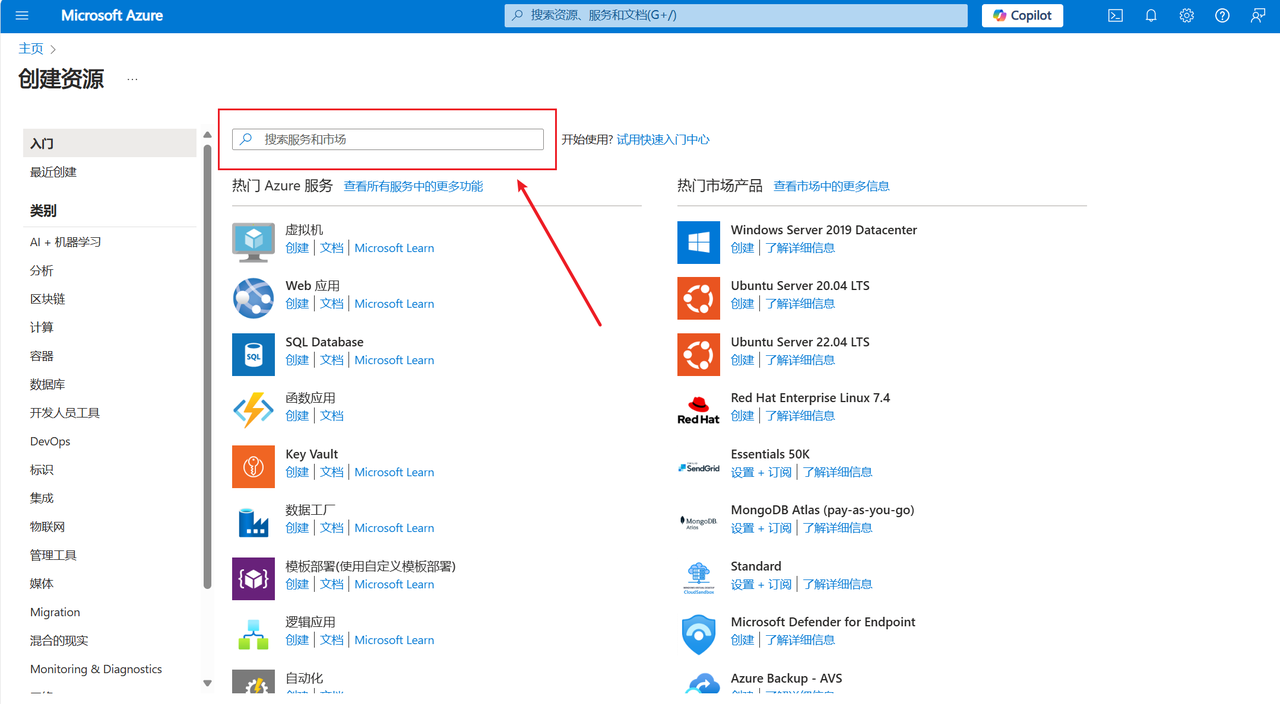
Task: Click the SQL Database icon
Action: pyautogui.click(x=253, y=355)
